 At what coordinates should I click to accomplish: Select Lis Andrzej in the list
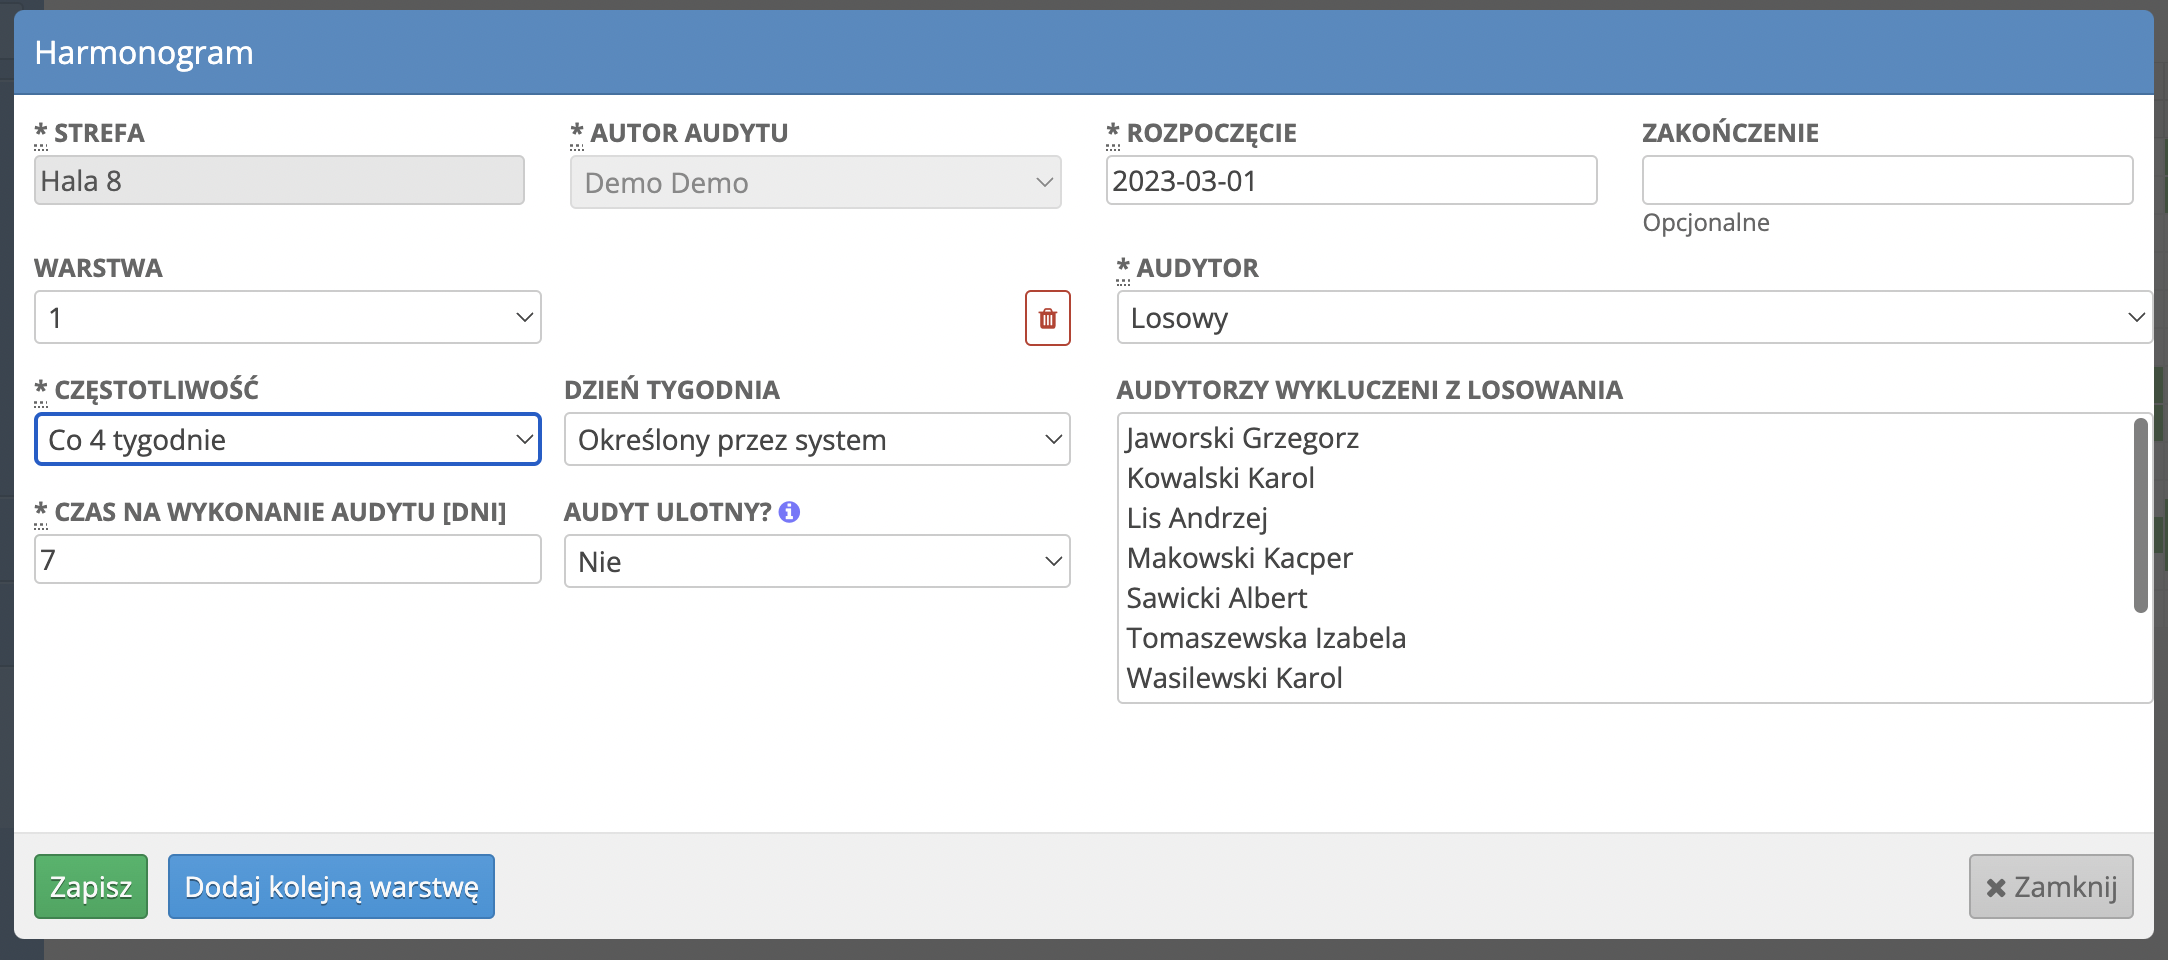point(1197,518)
